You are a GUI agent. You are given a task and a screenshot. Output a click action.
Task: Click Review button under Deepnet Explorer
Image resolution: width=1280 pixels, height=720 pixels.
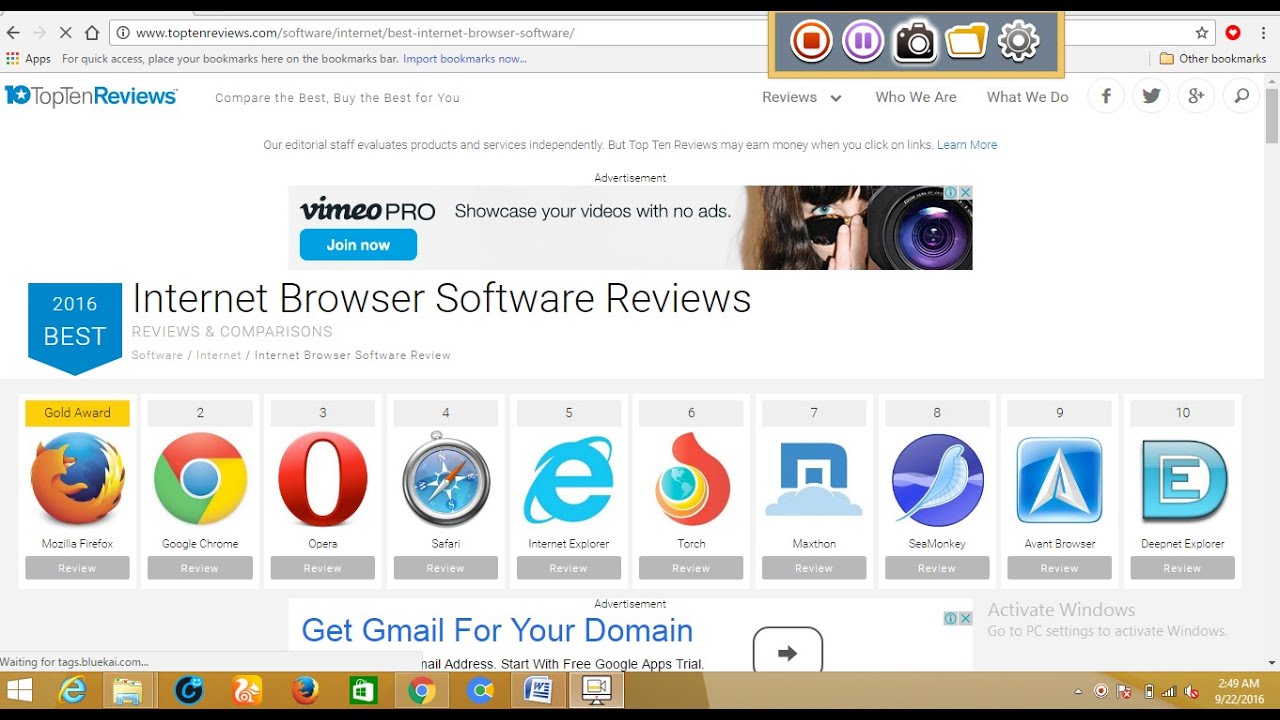coord(1183,568)
